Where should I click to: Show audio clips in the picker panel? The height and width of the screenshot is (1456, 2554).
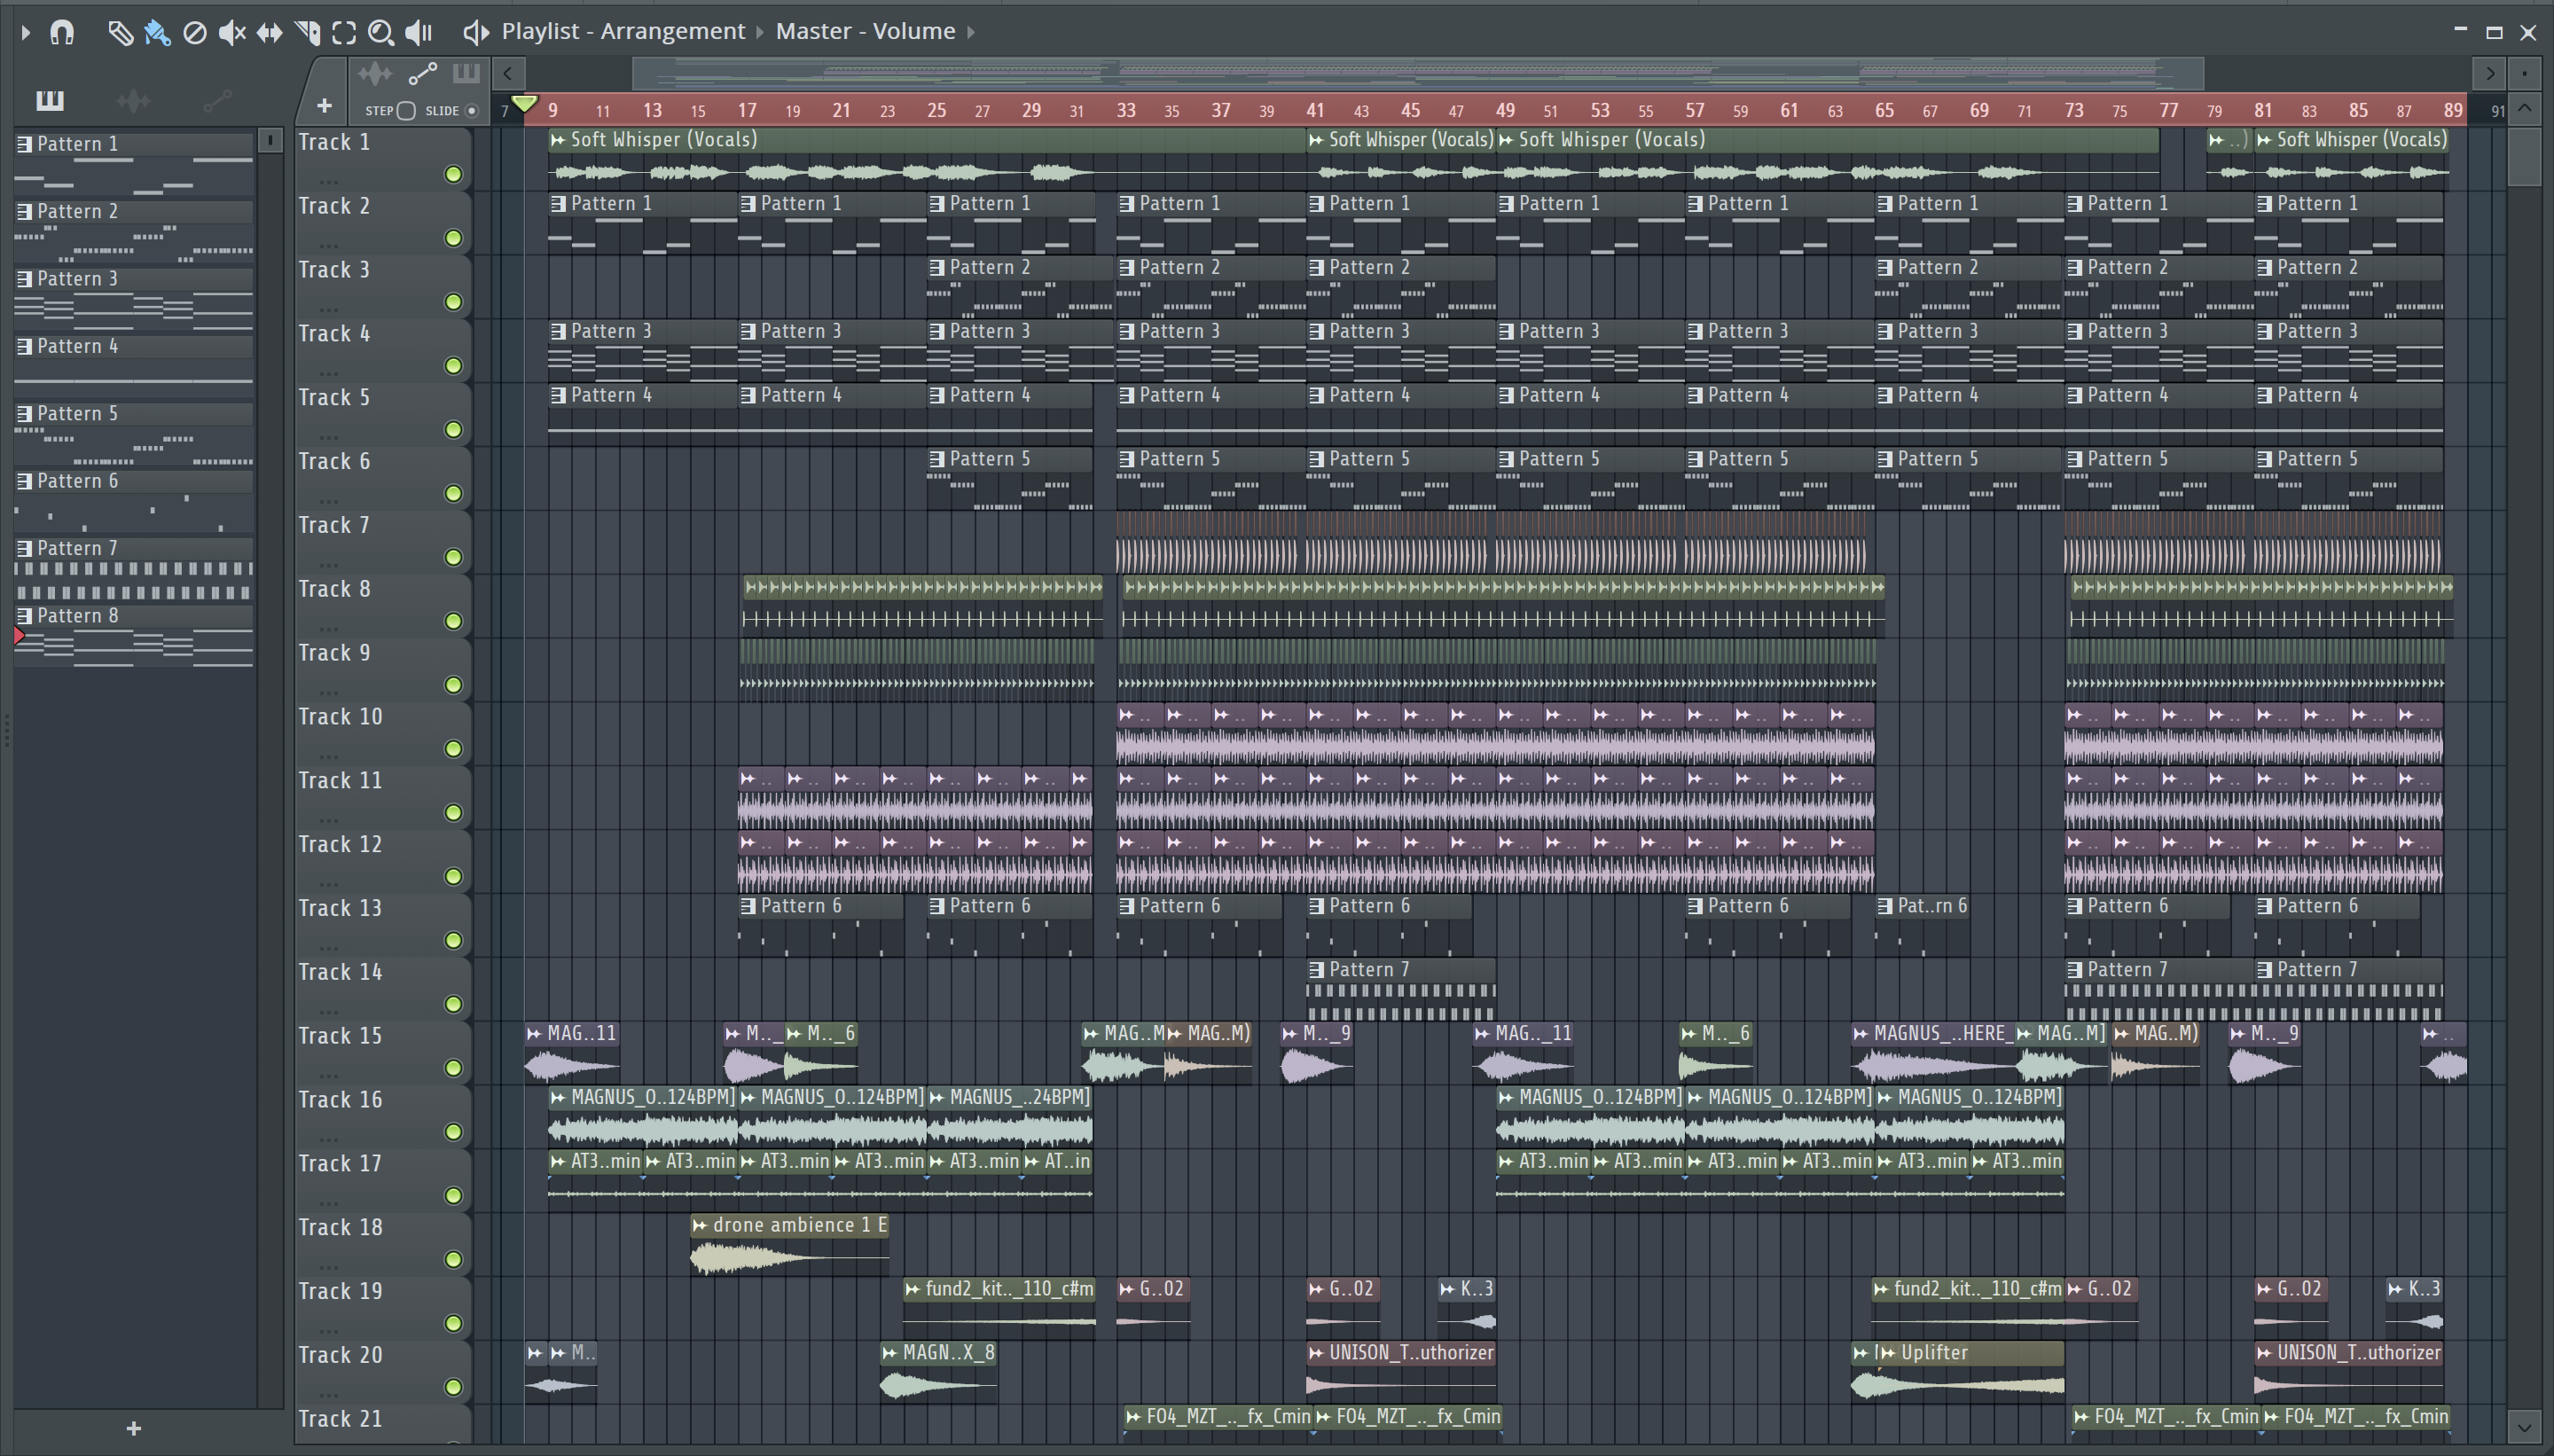(x=133, y=100)
